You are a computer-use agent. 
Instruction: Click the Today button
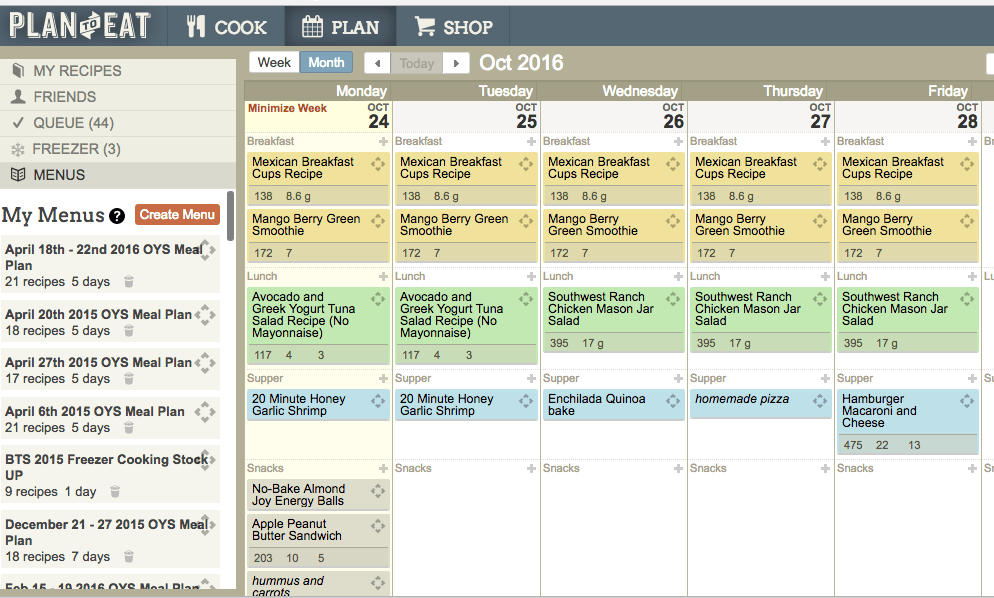(416, 63)
